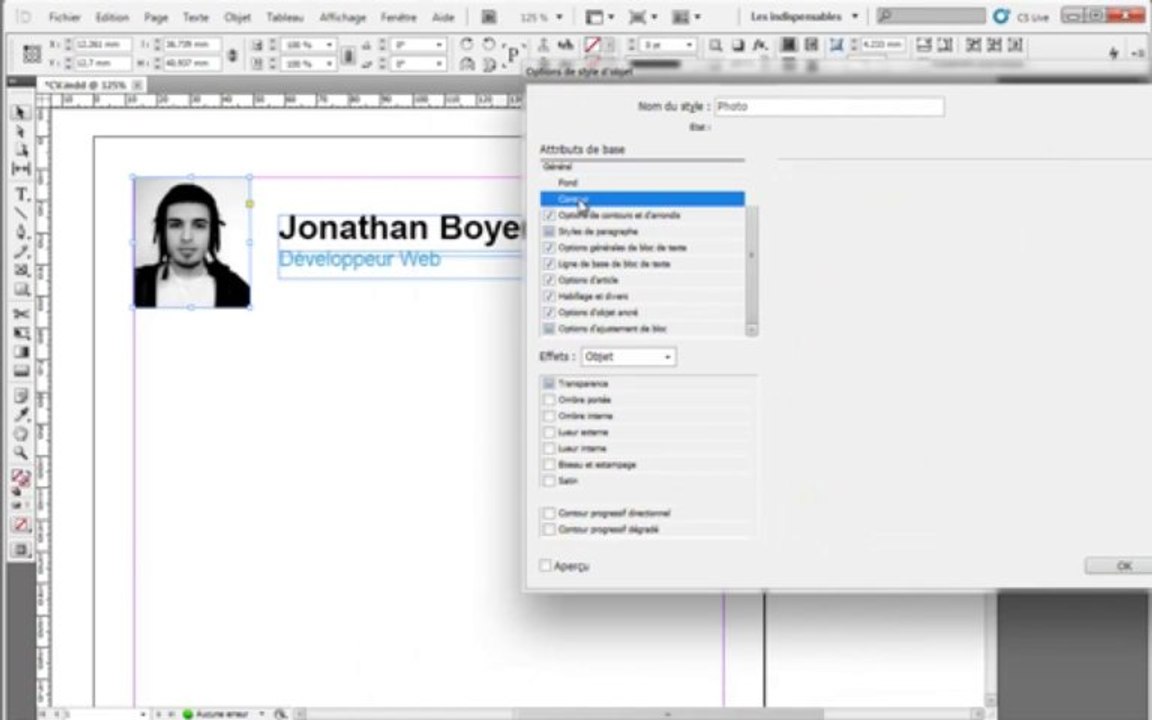
Task: Select the Rectangle Frame tool
Action: click(21, 270)
